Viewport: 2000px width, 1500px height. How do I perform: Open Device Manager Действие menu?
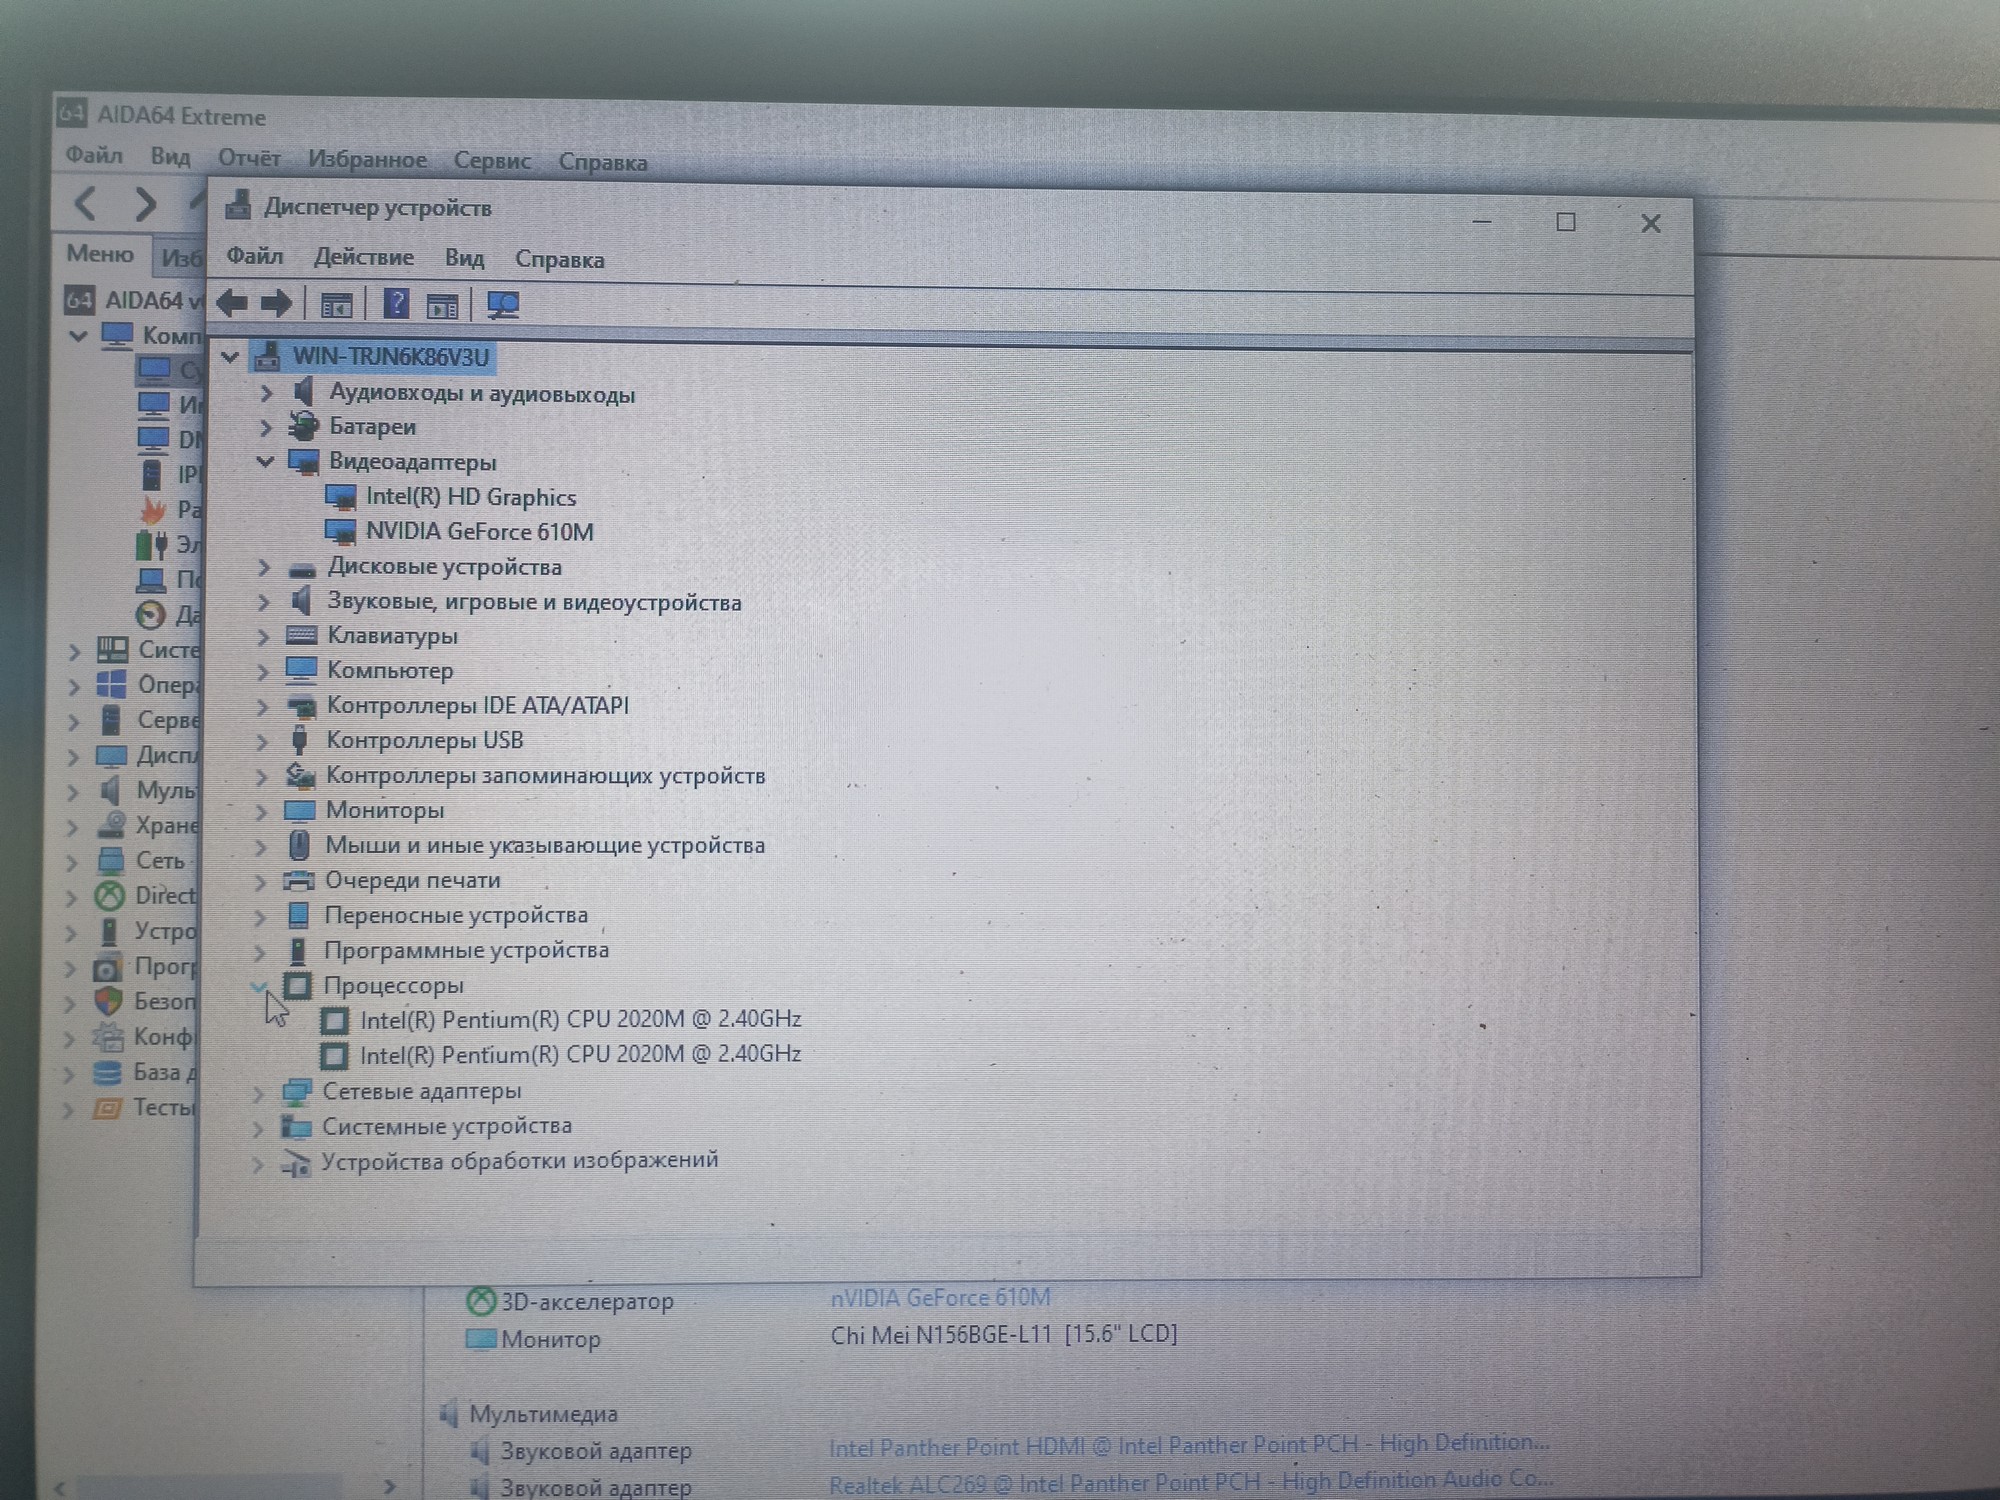[363, 257]
